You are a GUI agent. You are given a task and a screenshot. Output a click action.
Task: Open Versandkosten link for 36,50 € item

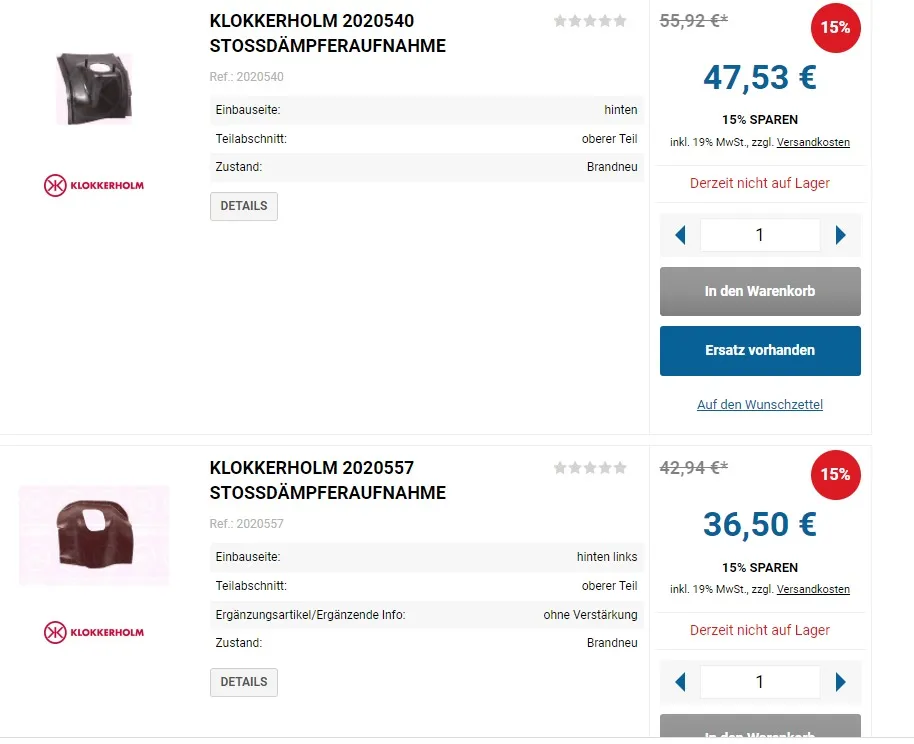813,590
